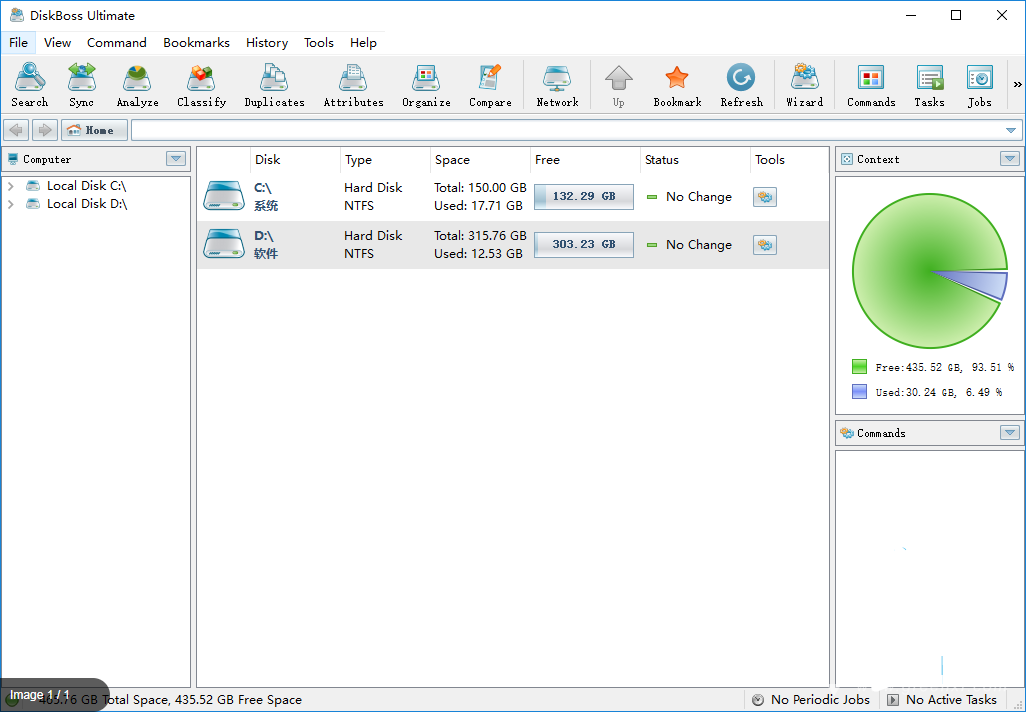
Task: Click the Home button
Action: click(94, 130)
